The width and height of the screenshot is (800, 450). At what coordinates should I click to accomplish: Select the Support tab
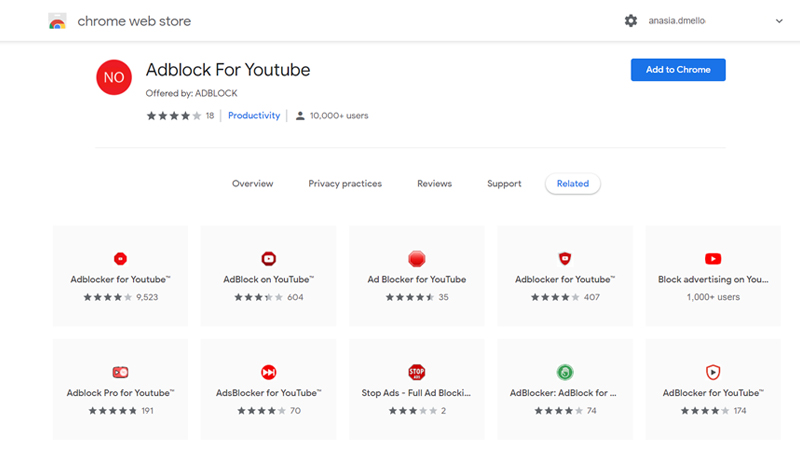click(504, 184)
